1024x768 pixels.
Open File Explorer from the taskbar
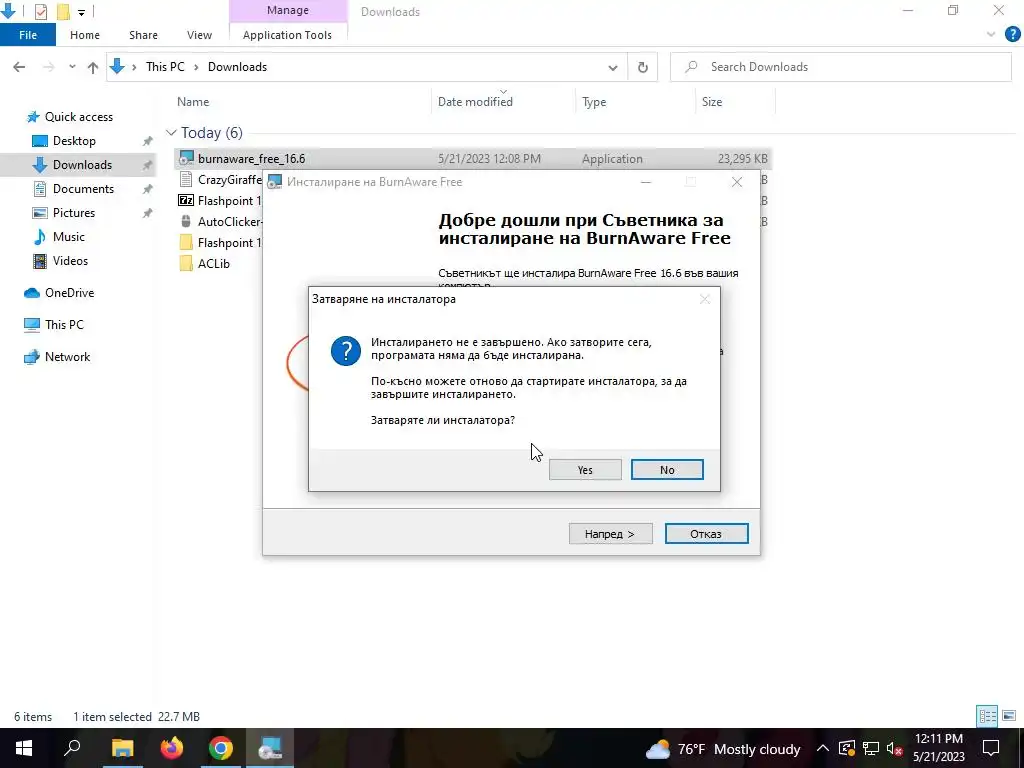tap(122, 748)
